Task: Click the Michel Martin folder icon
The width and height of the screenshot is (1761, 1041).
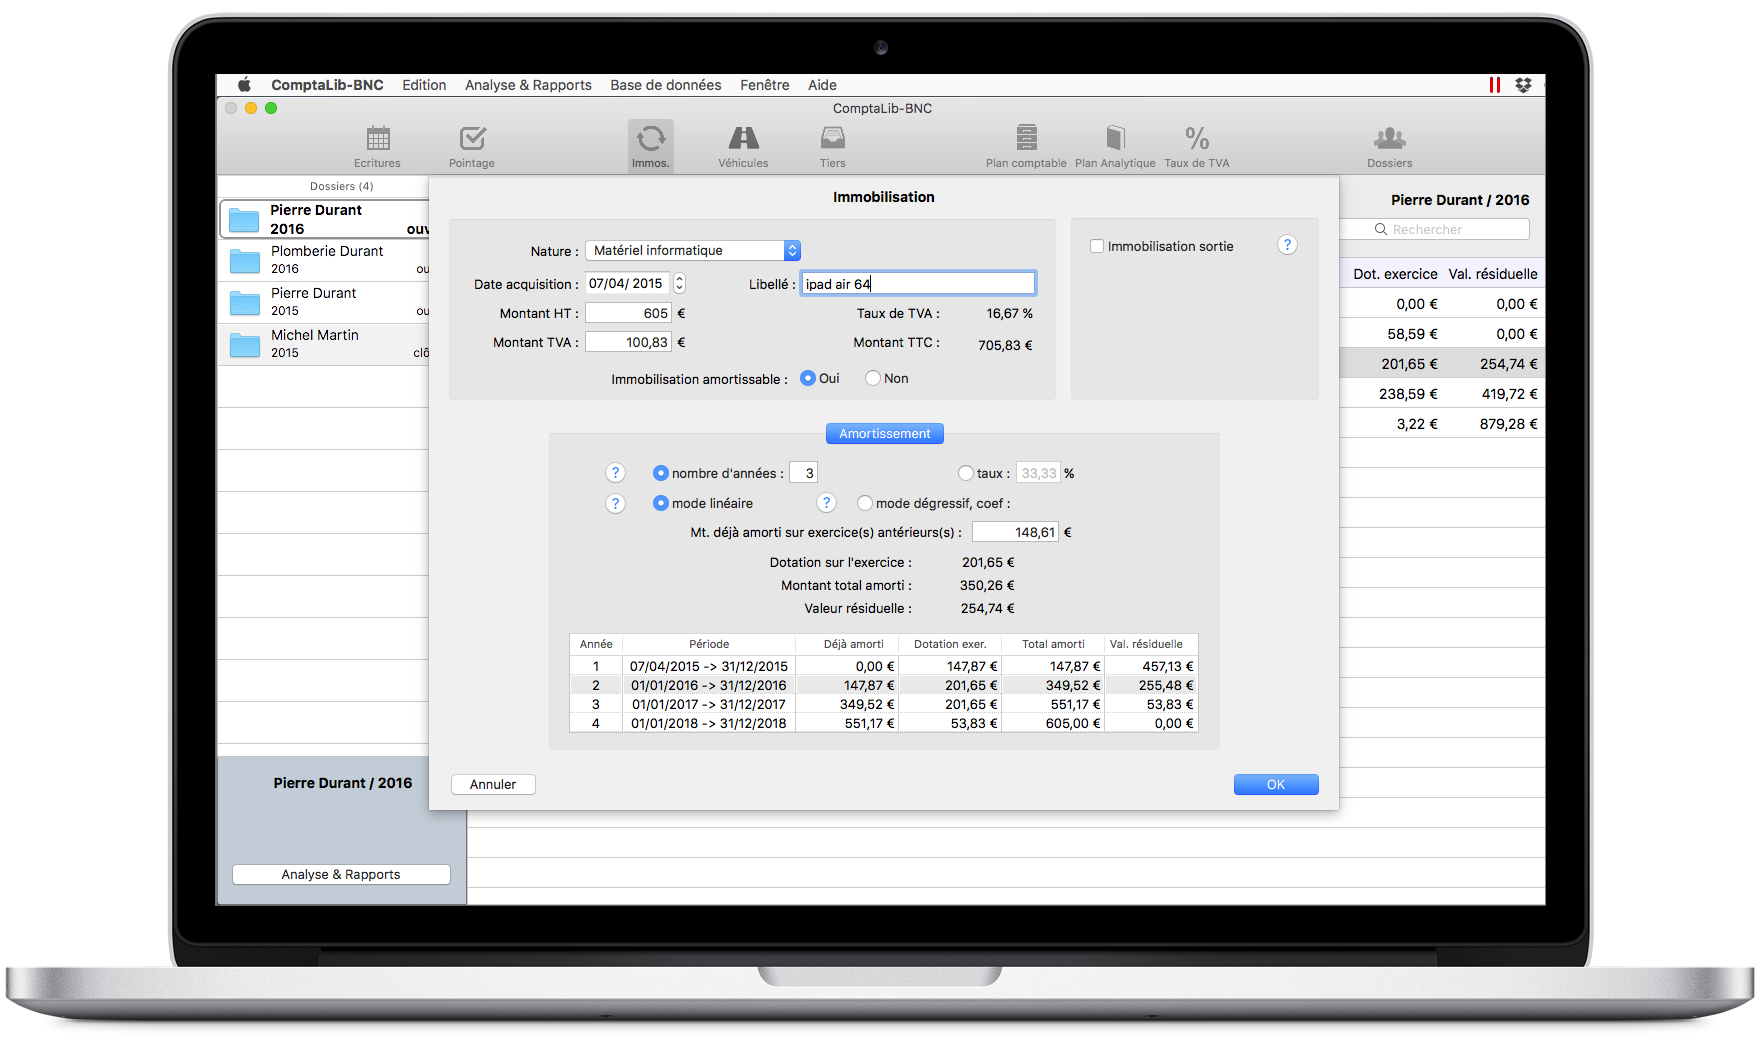Action: point(244,345)
